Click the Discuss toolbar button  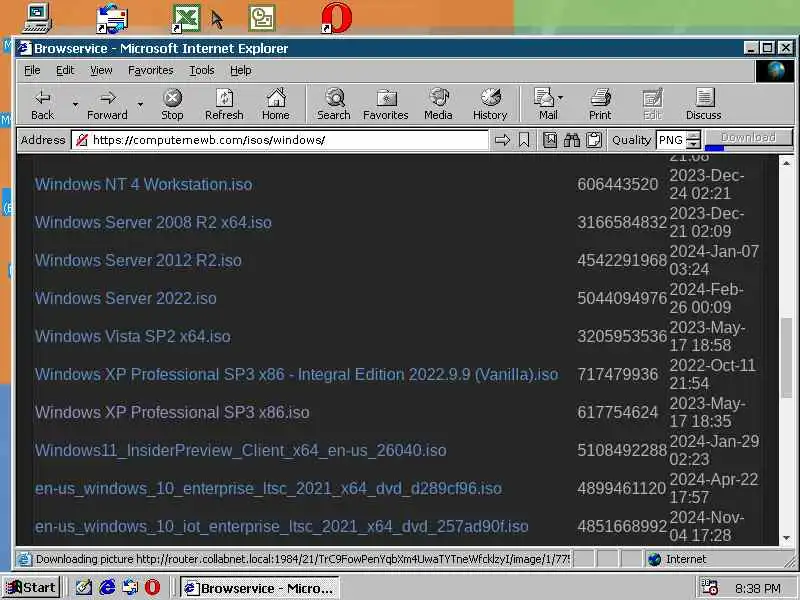704,105
